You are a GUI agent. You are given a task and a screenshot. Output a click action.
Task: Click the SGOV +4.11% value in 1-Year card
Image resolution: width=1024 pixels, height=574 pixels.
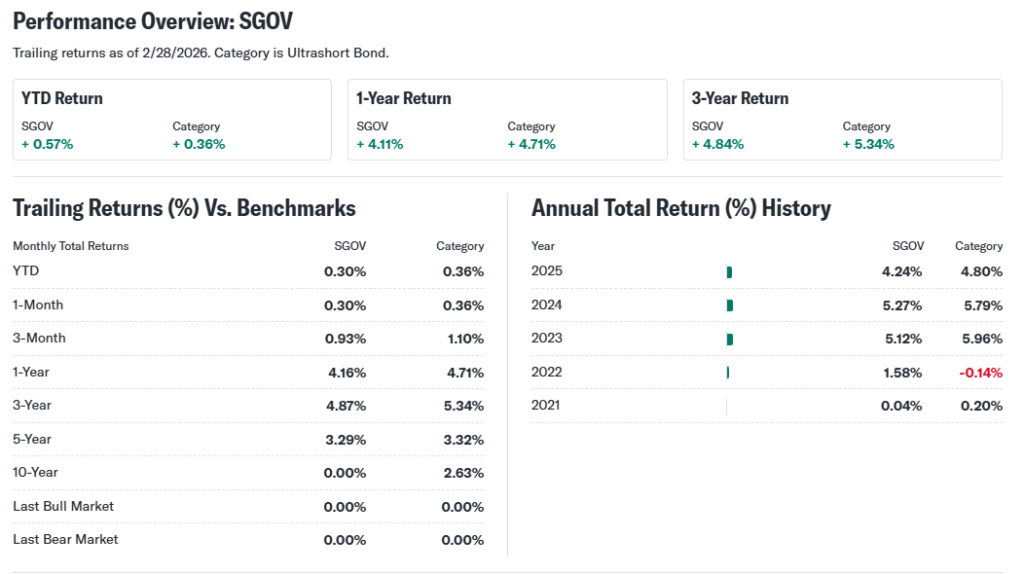pyautogui.click(x=380, y=144)
